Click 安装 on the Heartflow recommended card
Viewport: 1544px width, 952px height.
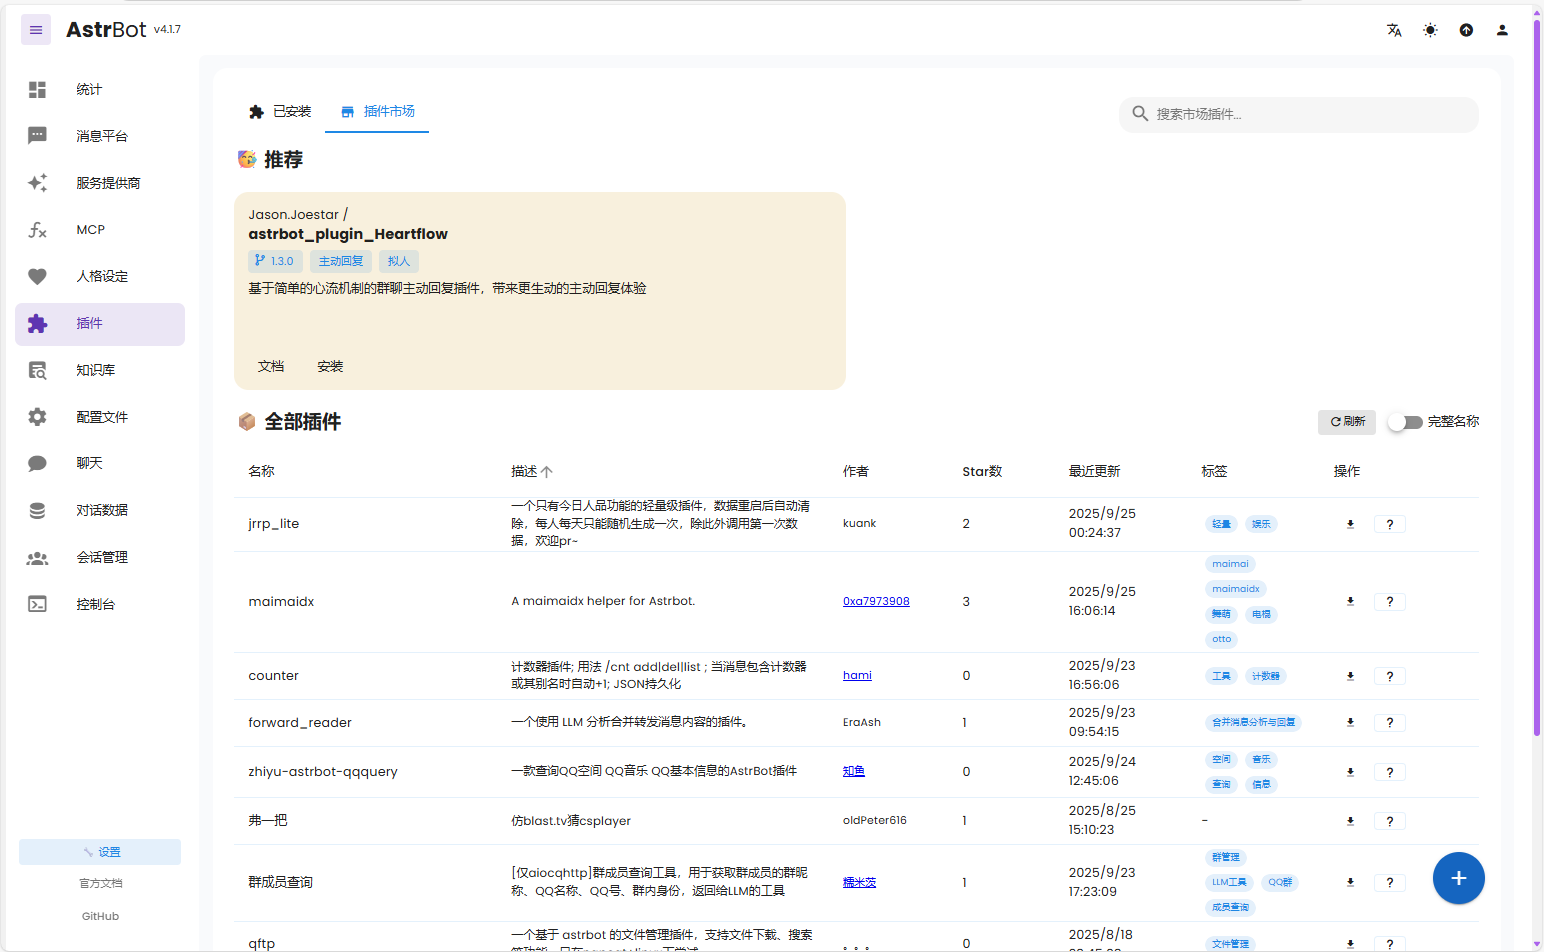click(x=330, y=367)
